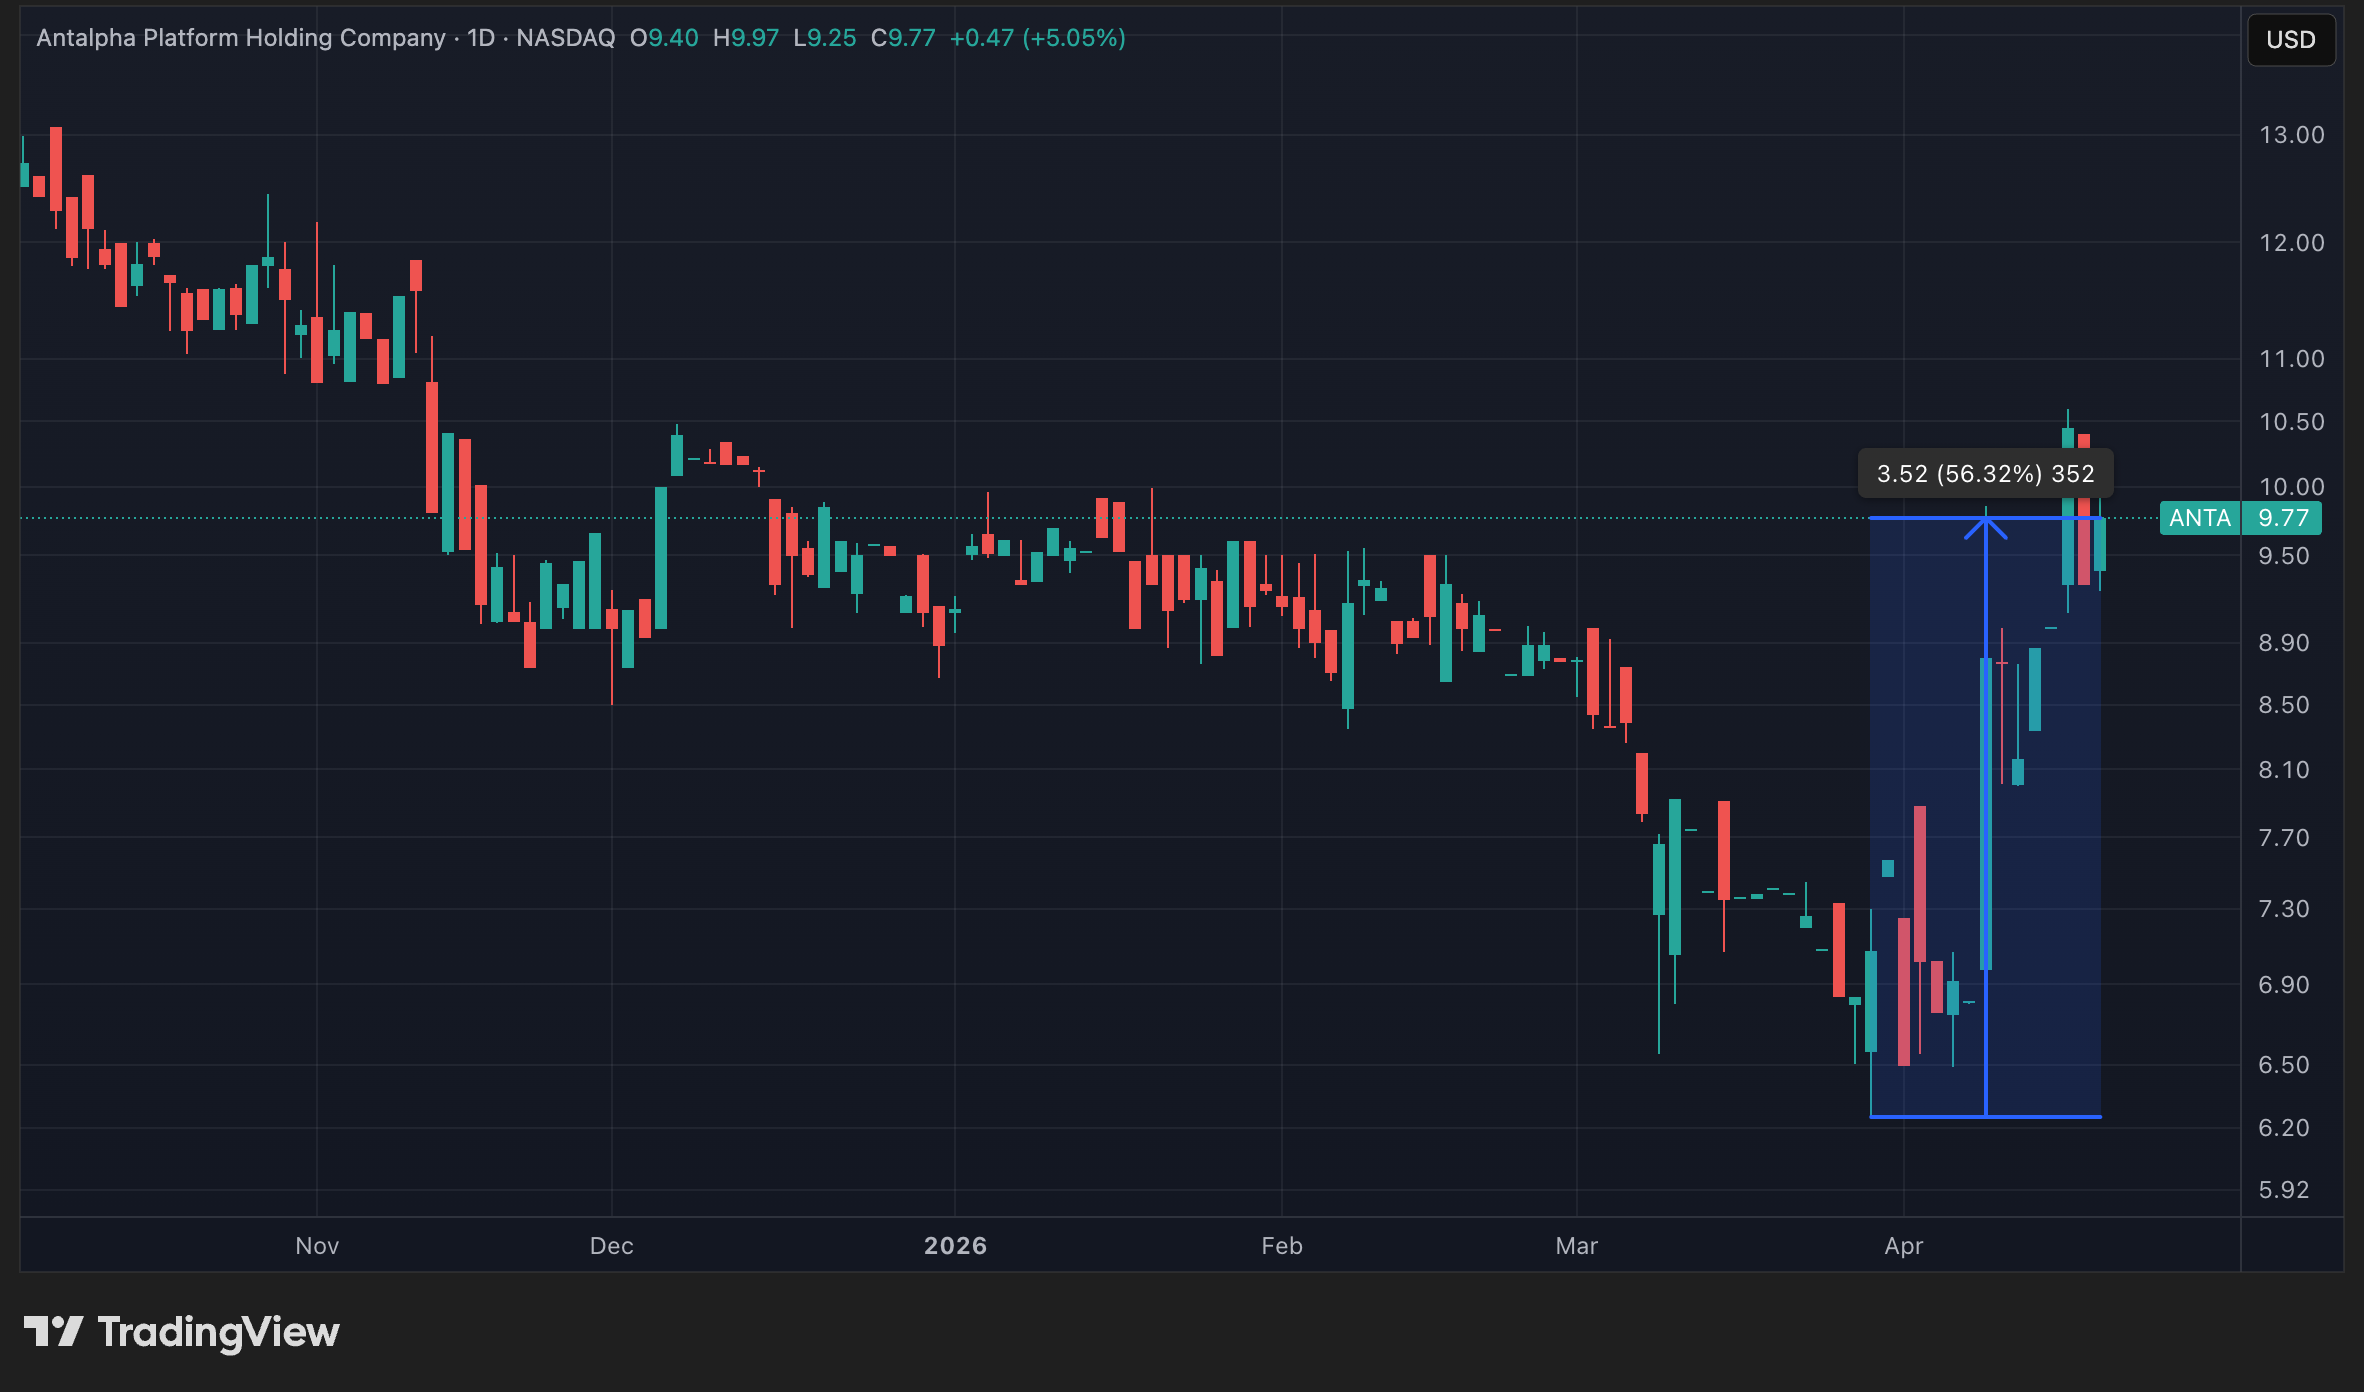Click the +0.47 (+5.05%) change value
This screenshot has width=2364, height=1392.
coord(1037,38)
